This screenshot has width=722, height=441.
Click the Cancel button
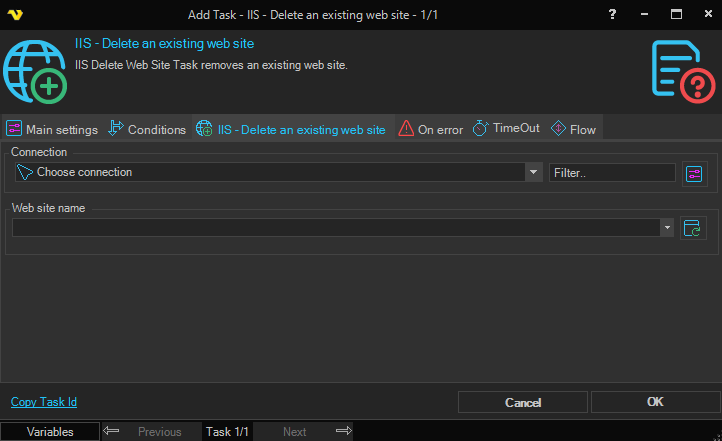click(x=523, y=402)
